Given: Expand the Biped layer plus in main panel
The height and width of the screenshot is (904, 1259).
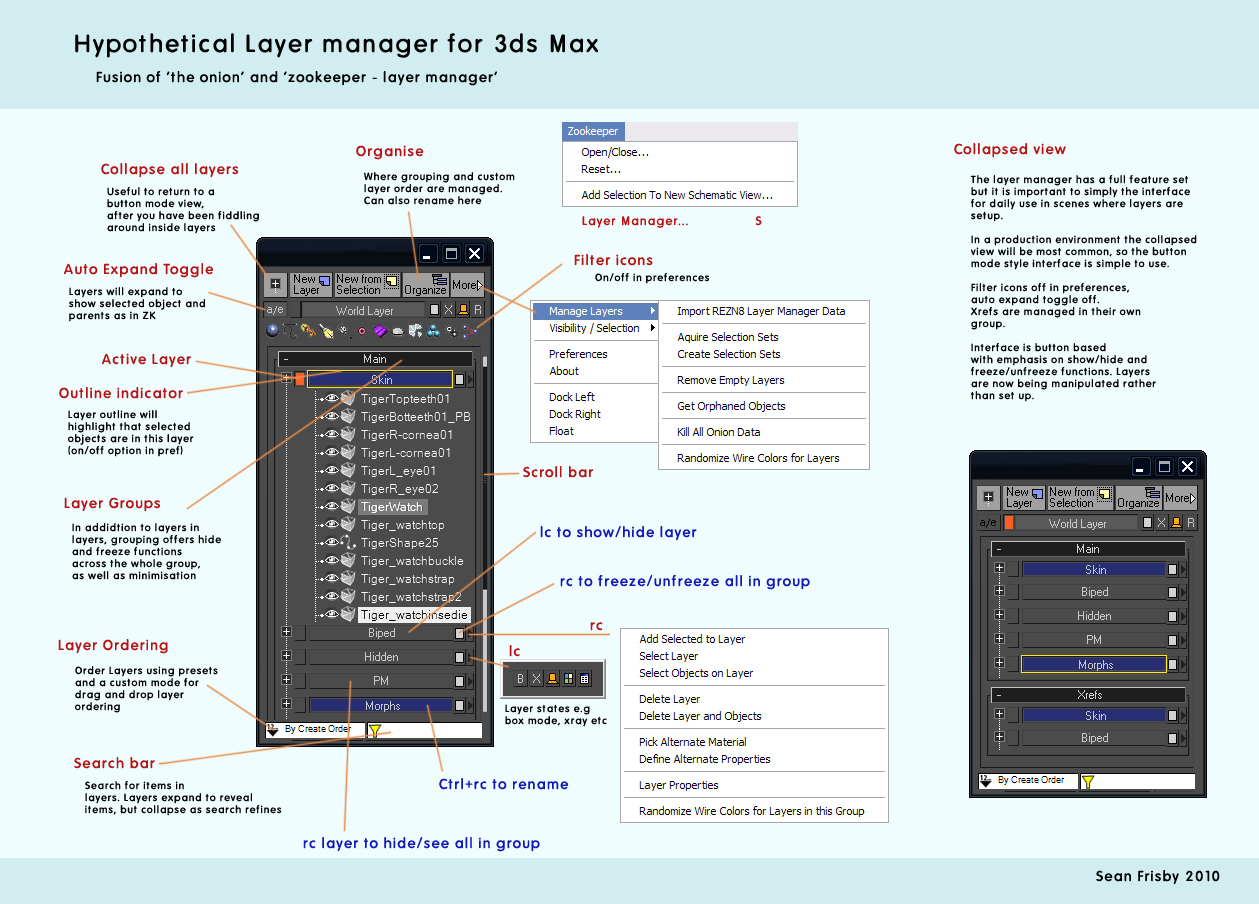Looking at the screenshot, I should [286, 632].
